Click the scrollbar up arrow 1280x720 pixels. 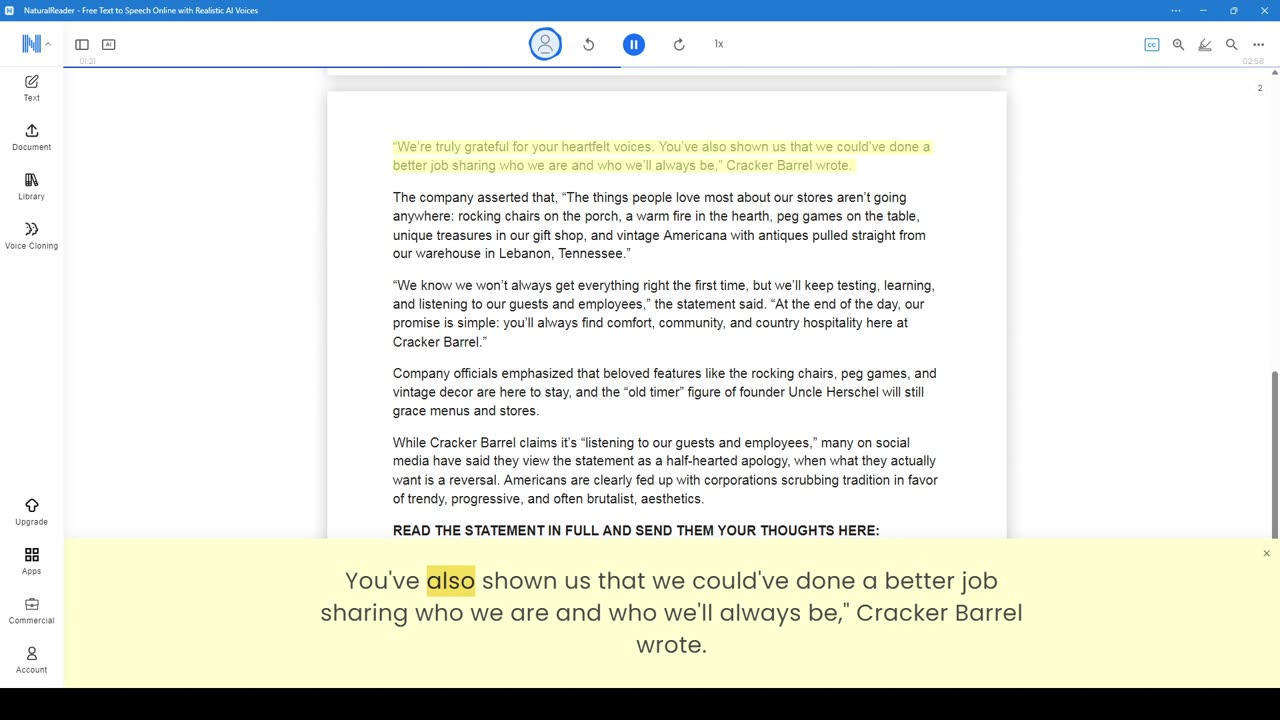pos(1274,73)
